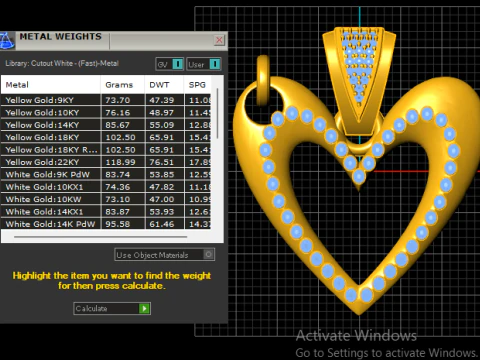Click the 55.09 DWT value
The width and height of the screenshot is (480, 360).
click(161, 125)
